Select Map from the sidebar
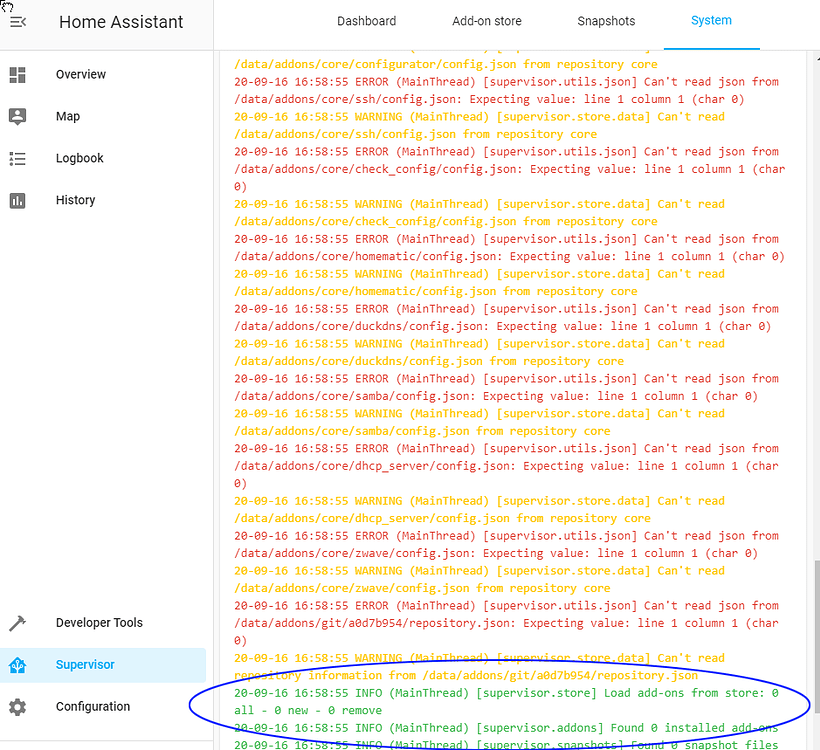This screenshot has width=820, height=750. (x=67, y=116)
